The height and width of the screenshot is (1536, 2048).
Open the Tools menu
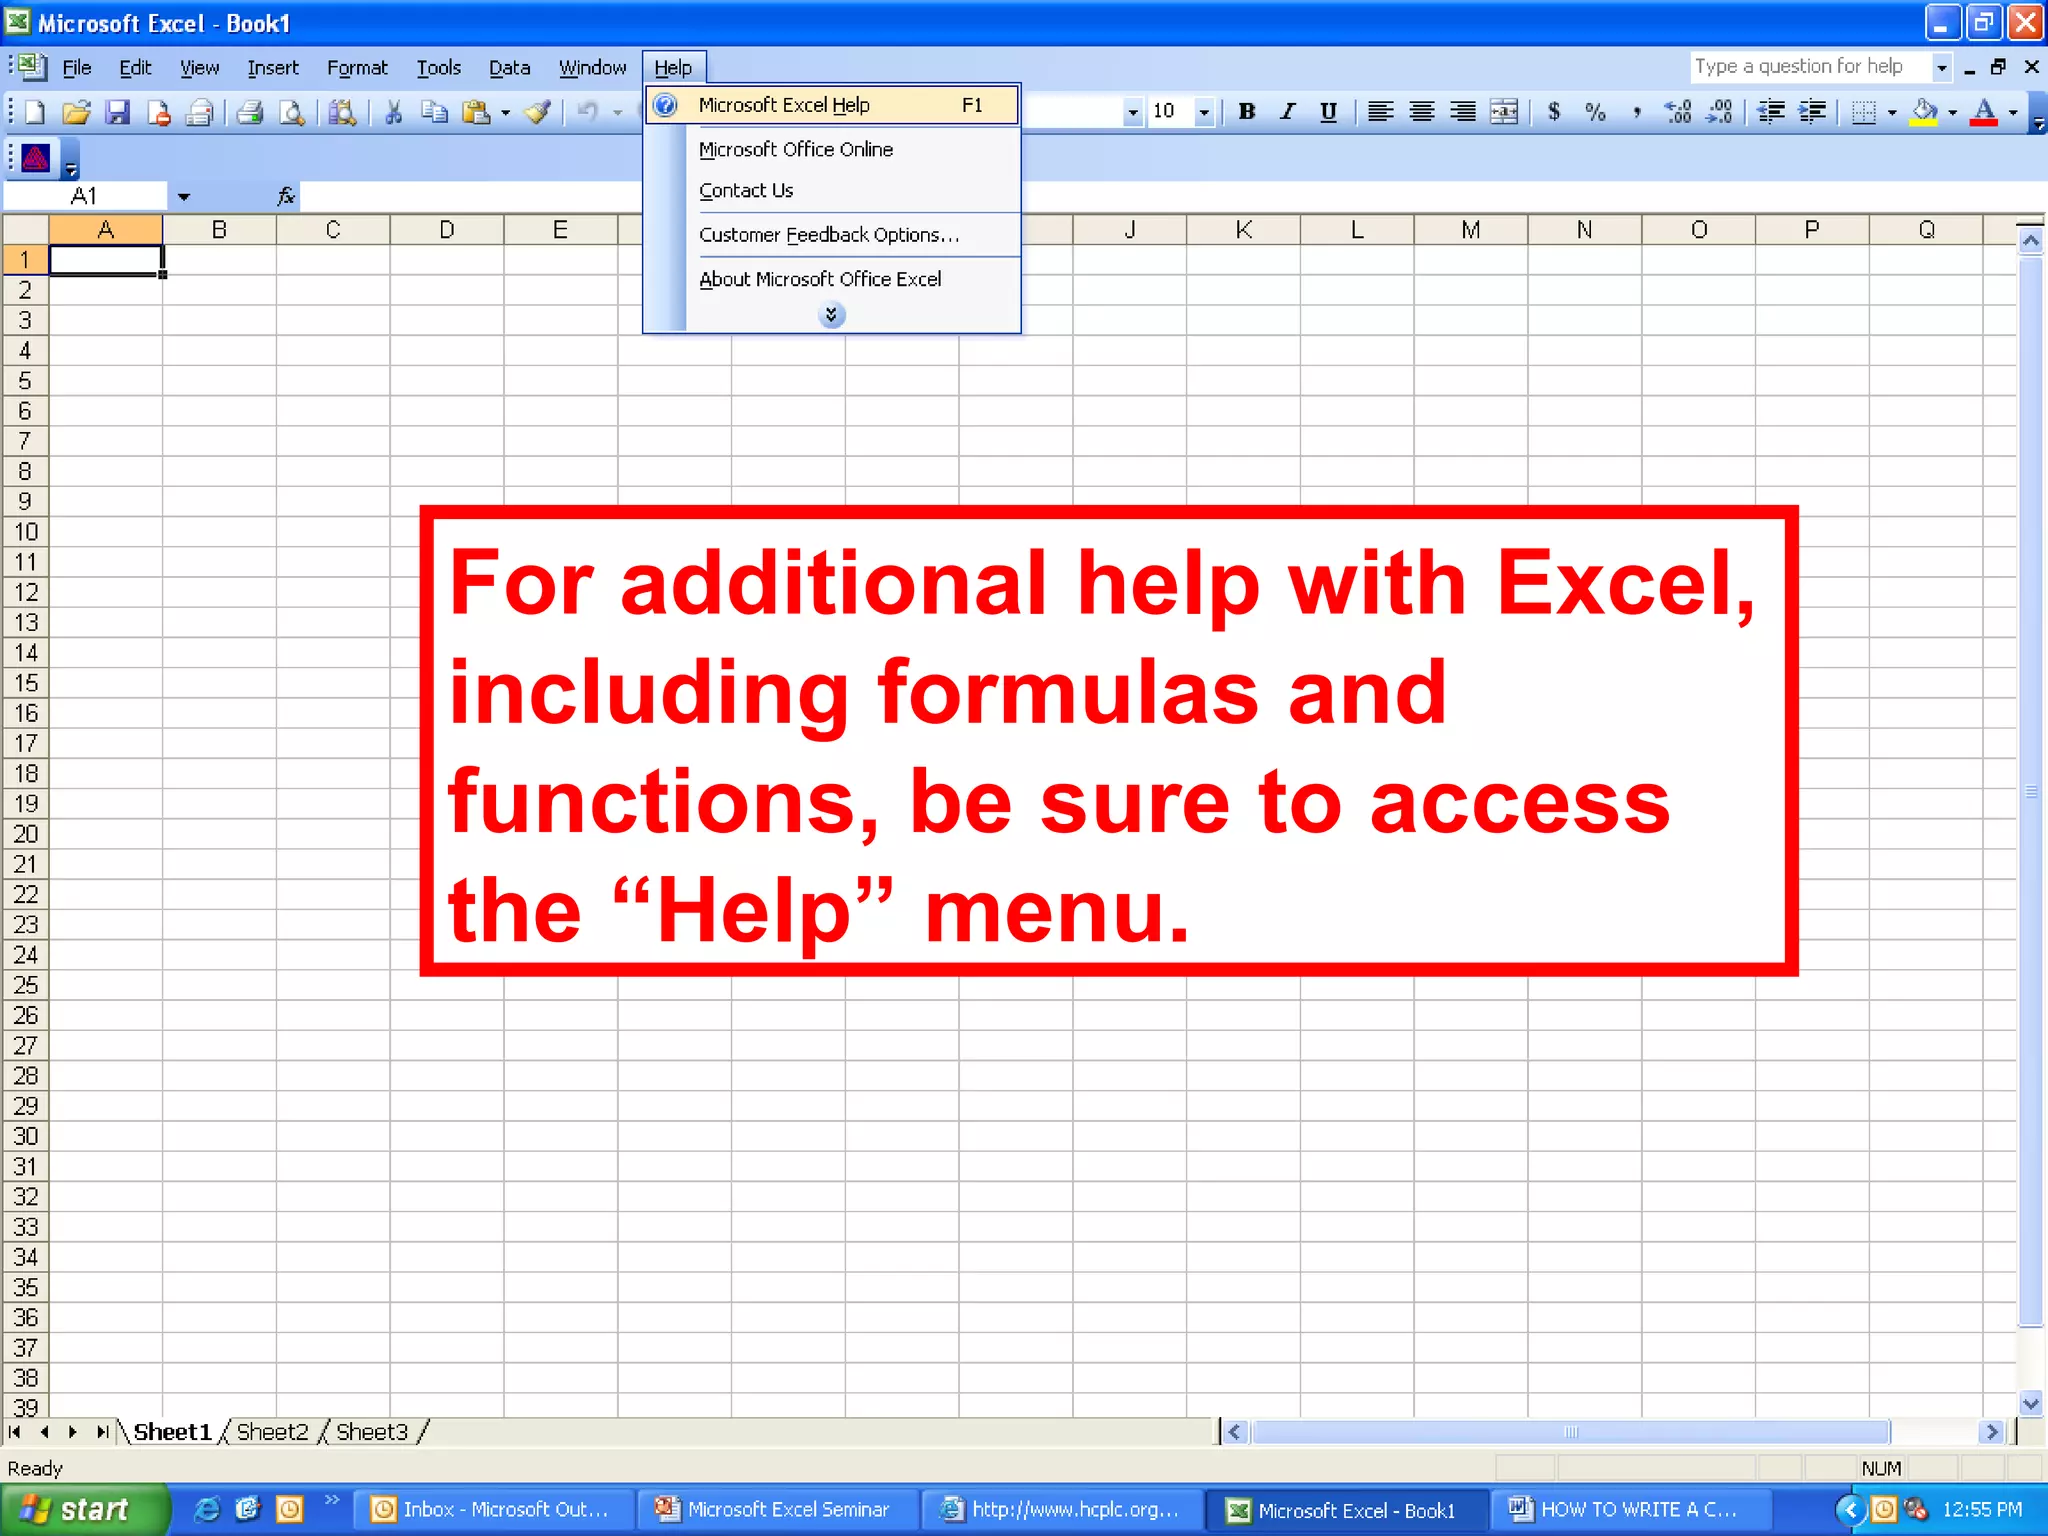tap(438, 67)
